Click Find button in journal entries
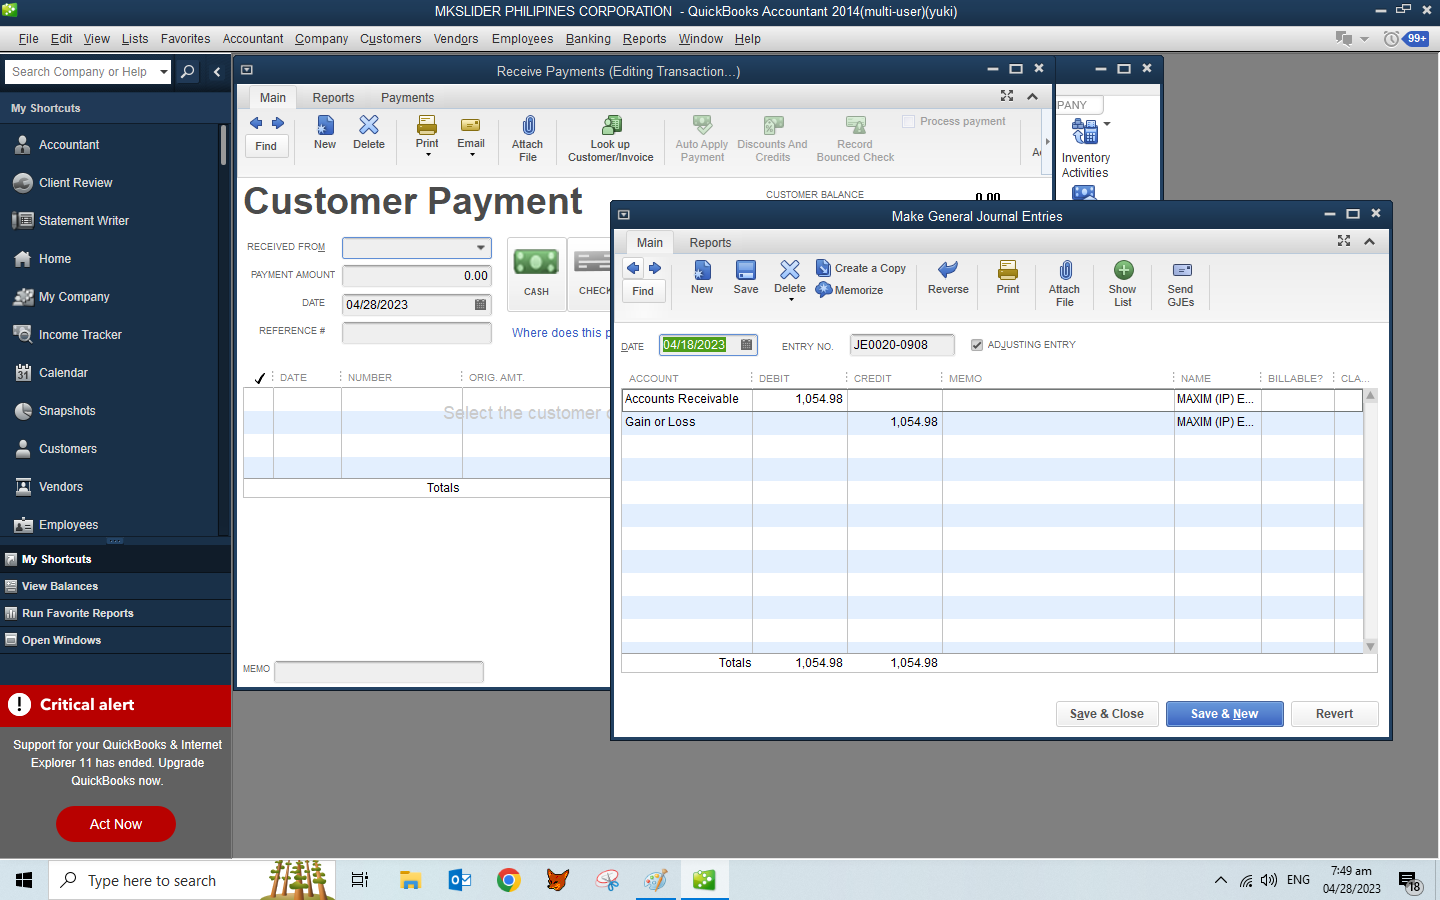This screenshot has width=1440, height=900. [643, 291]
